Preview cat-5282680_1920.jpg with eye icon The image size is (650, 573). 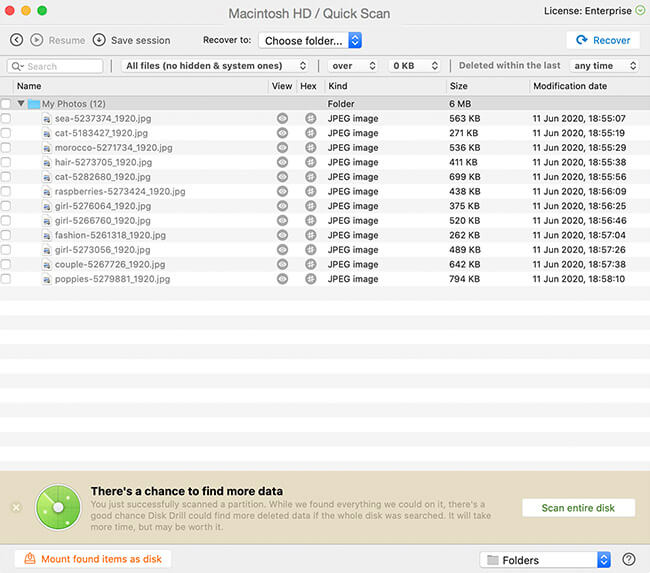pos(282,177)
